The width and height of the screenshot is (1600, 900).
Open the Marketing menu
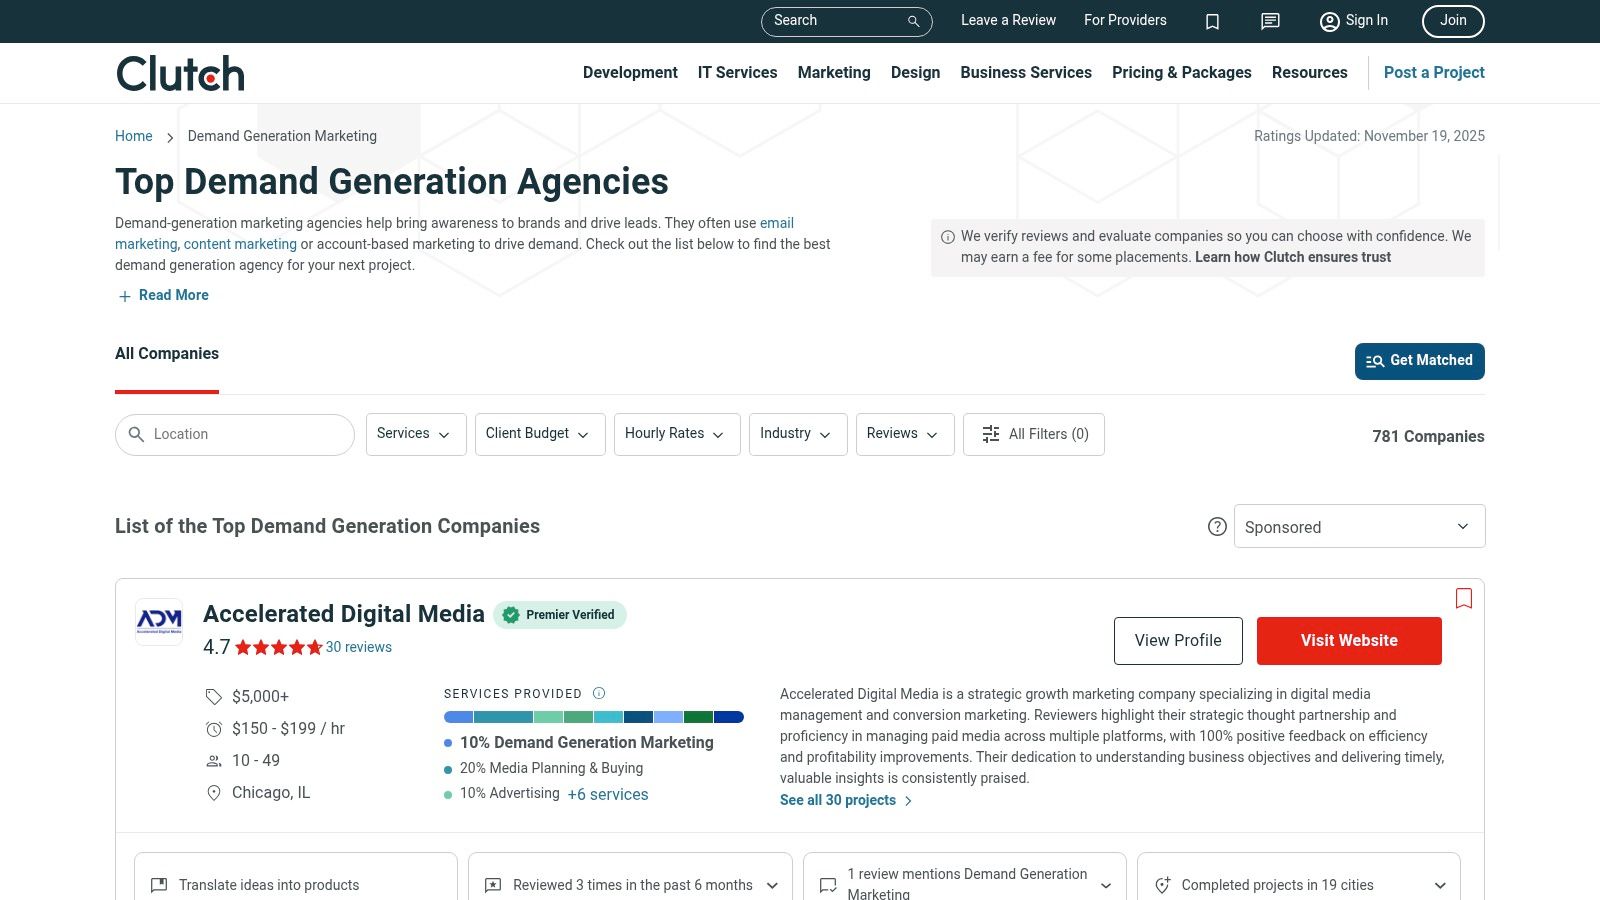click(x=833, y=73)
